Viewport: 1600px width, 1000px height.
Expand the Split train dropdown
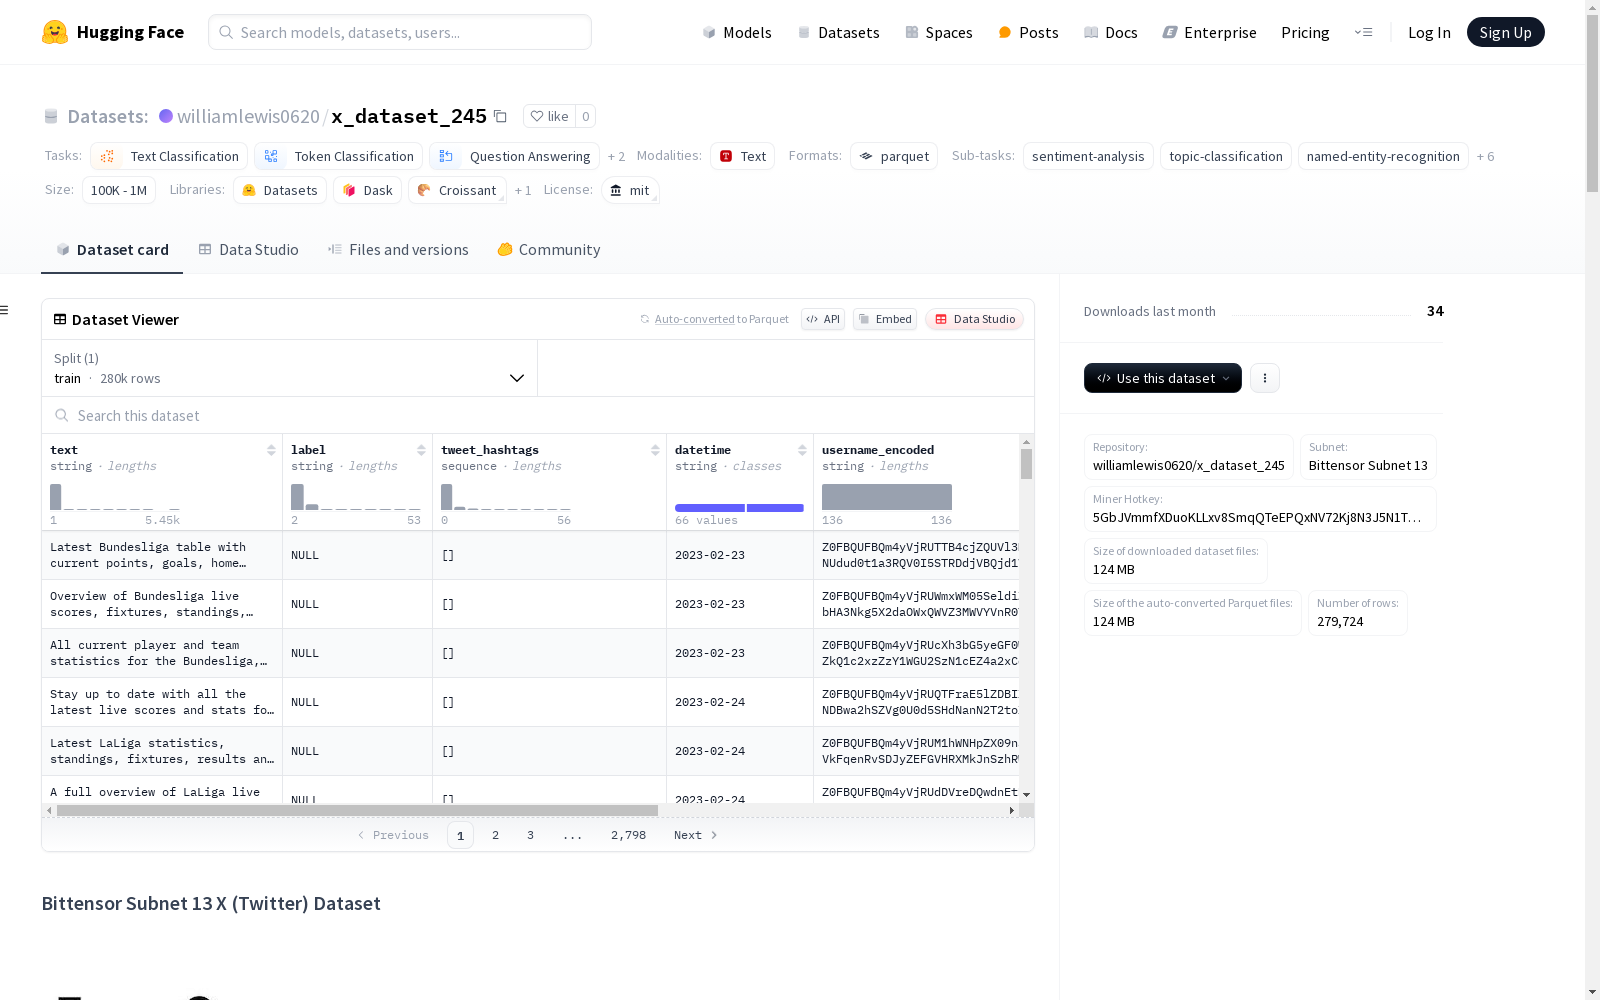pos(290,368)
